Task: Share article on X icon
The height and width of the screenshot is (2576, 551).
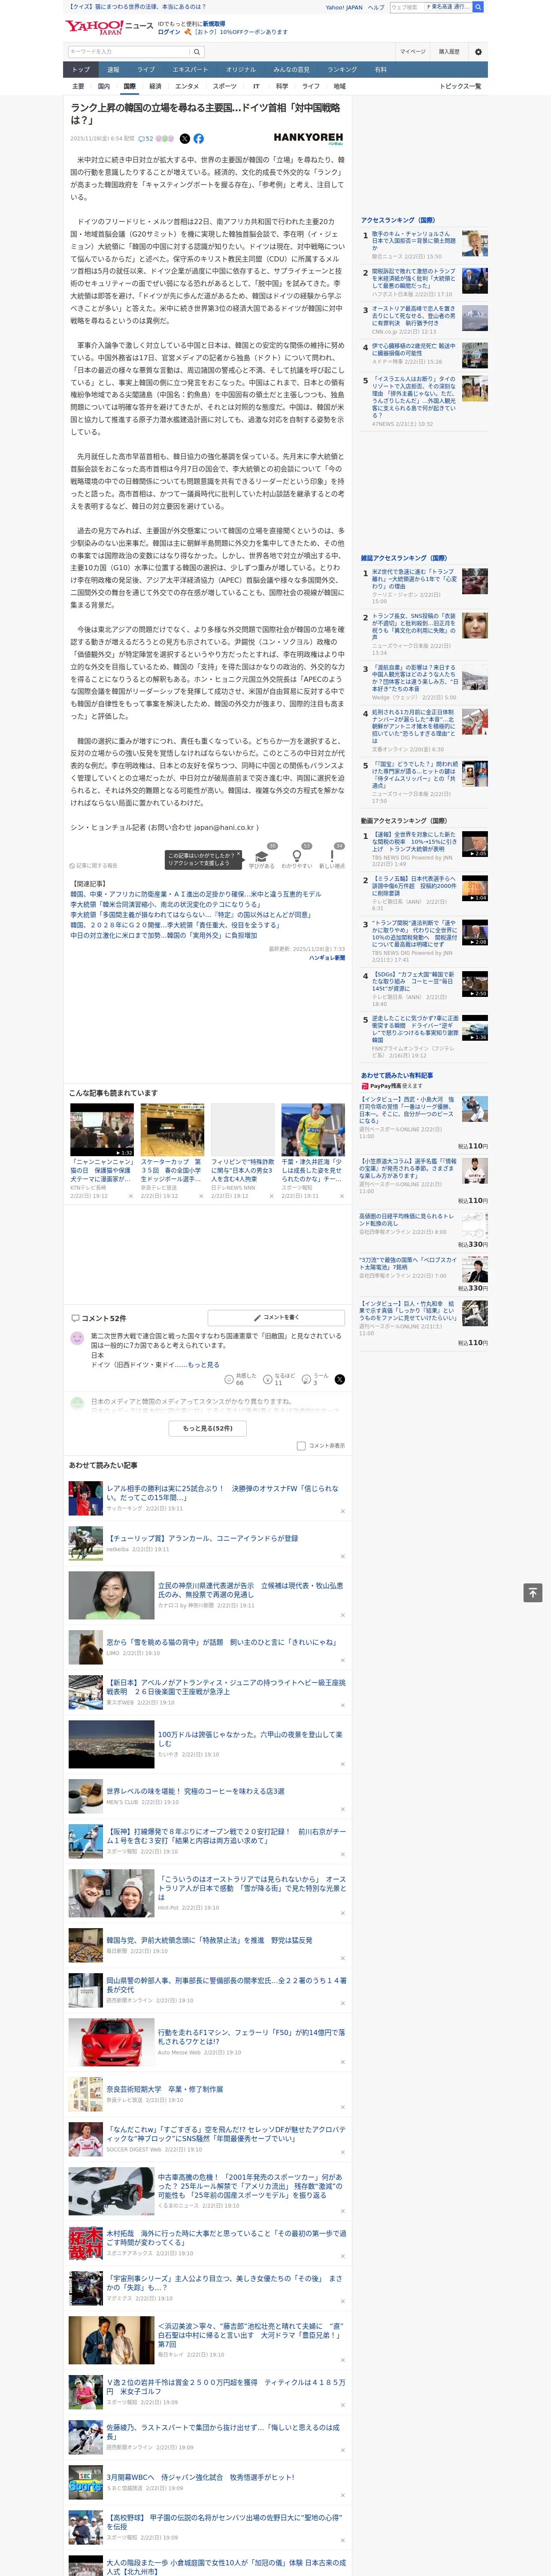Action: click(184, 139)
